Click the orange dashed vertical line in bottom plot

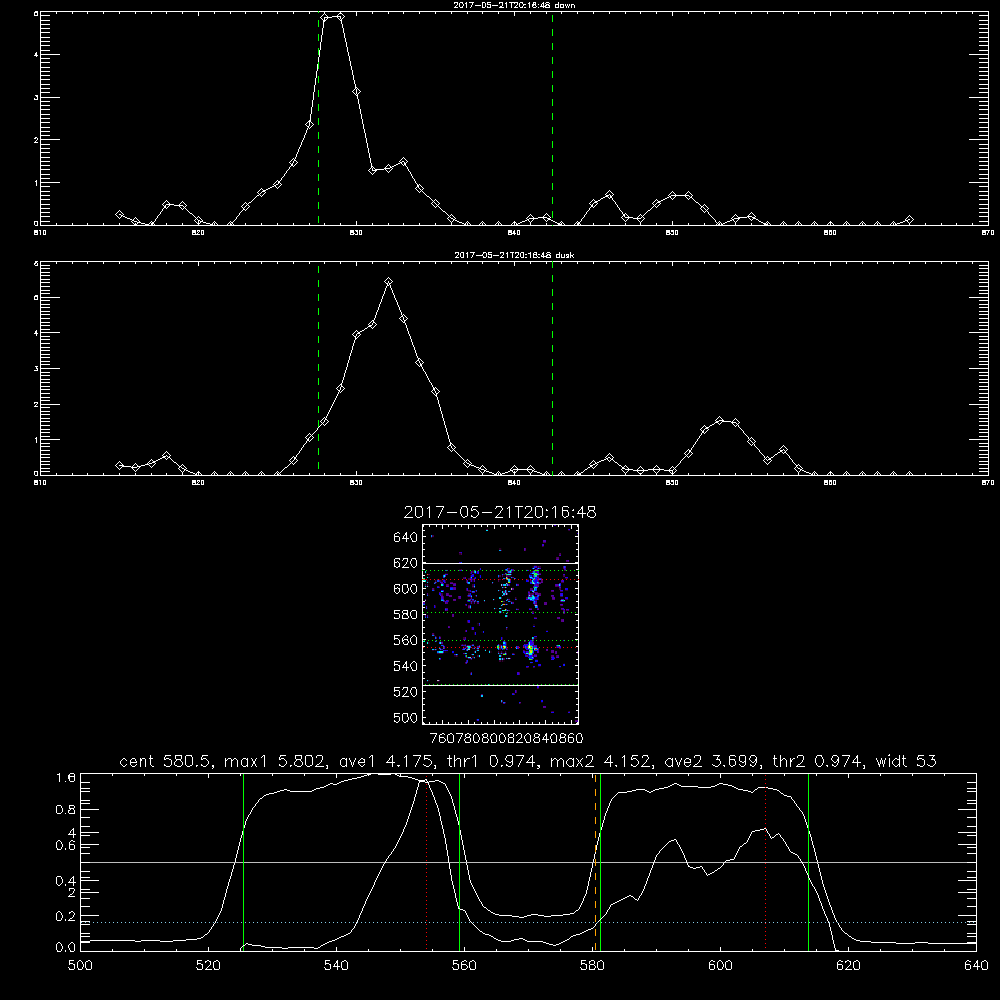596,862
